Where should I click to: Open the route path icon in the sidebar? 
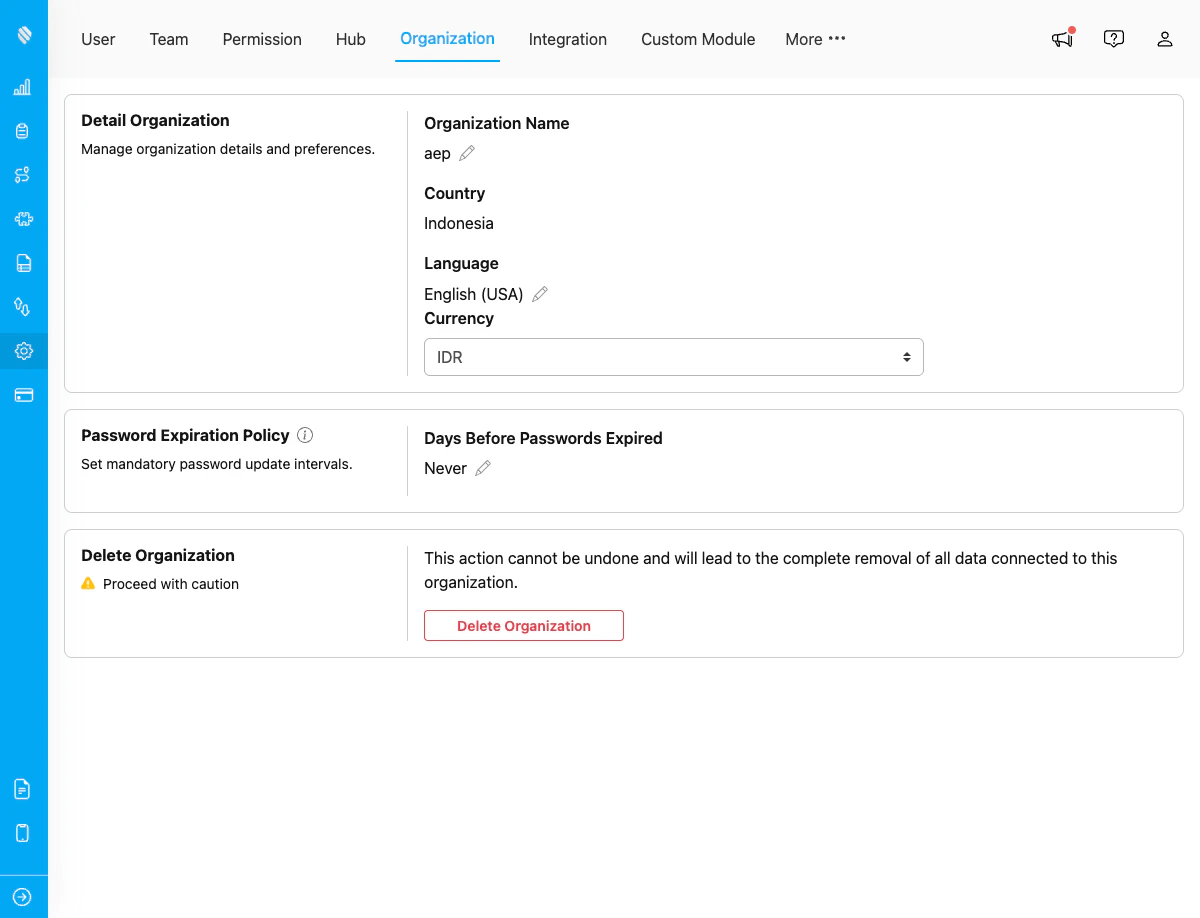click(x=23, y=175)
